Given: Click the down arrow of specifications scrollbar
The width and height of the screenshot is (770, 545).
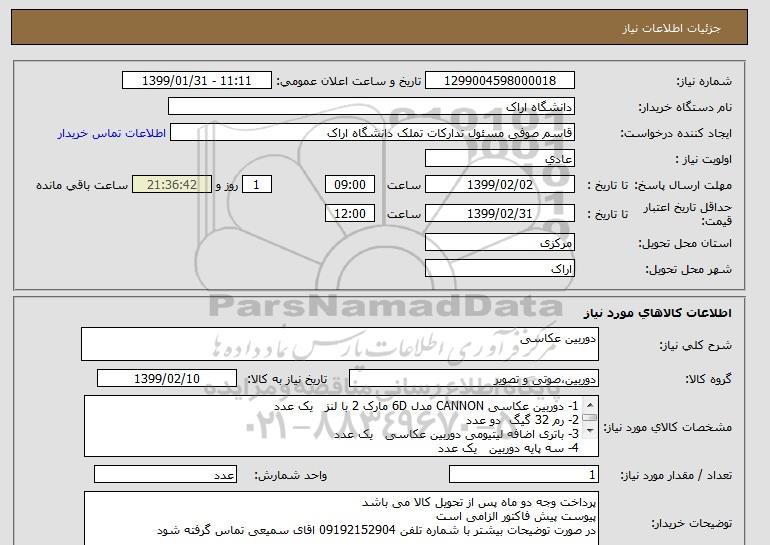Looking at the screenshot, I should (x=590, y=431).
